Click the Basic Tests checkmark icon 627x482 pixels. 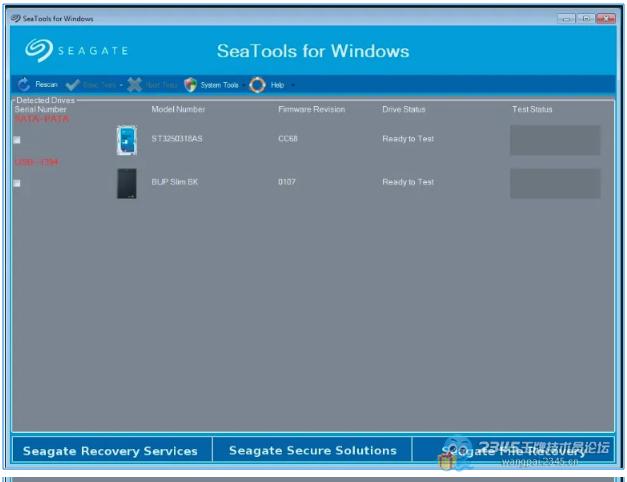(x=72, y=85)
